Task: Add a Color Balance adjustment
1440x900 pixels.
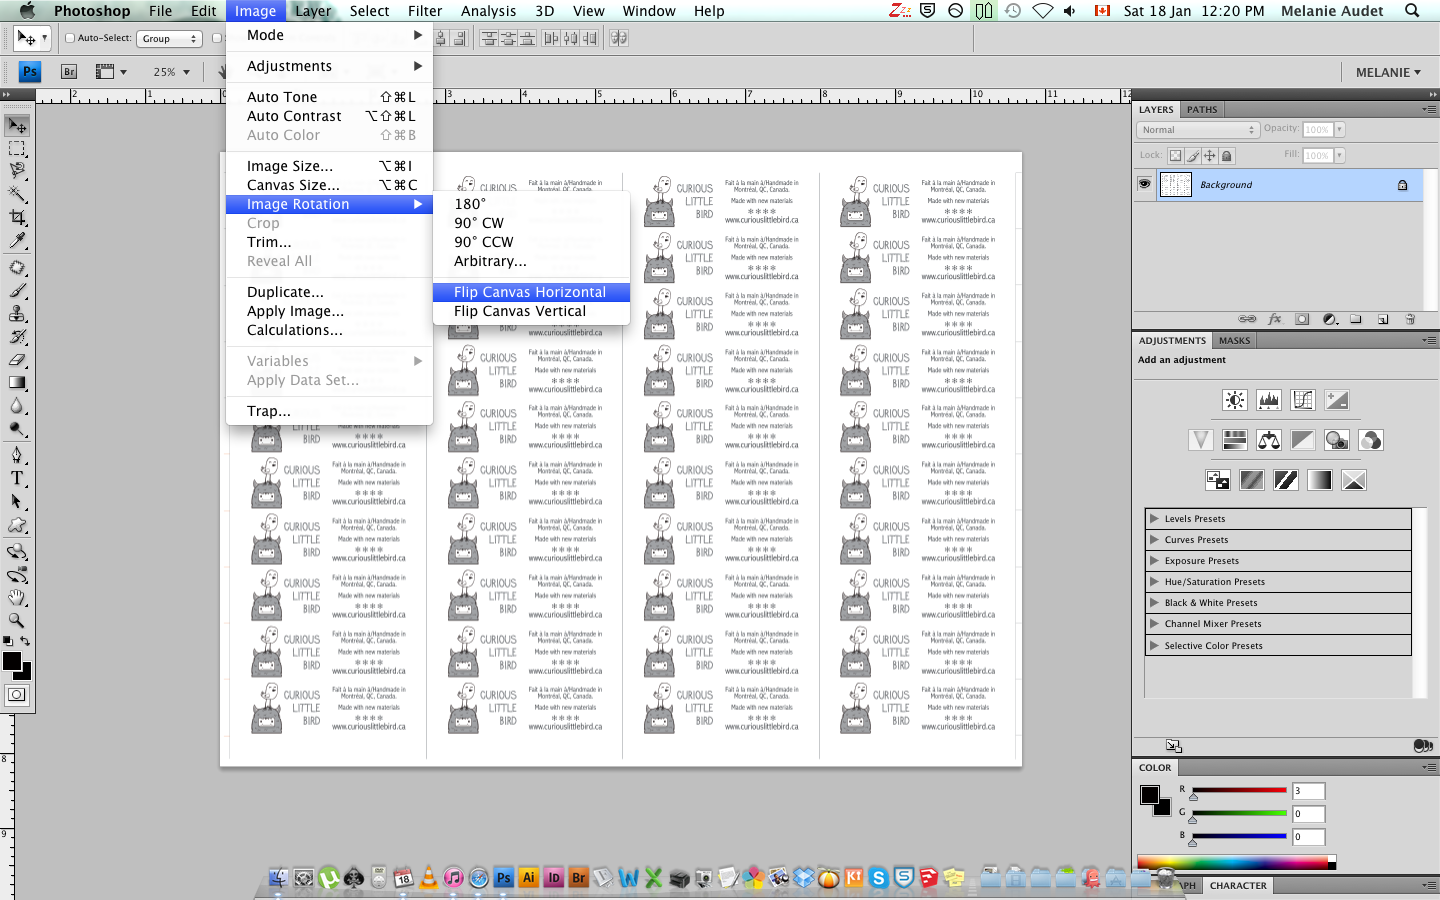Action: [1269, 440]
